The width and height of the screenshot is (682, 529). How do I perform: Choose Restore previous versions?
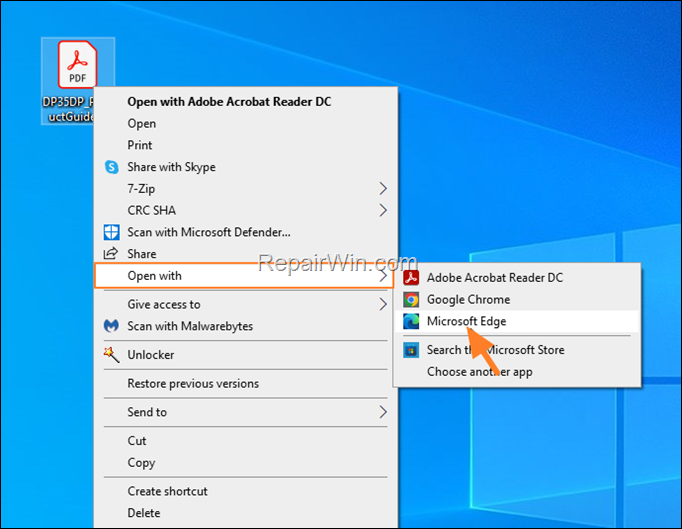(x=246, y=383)
